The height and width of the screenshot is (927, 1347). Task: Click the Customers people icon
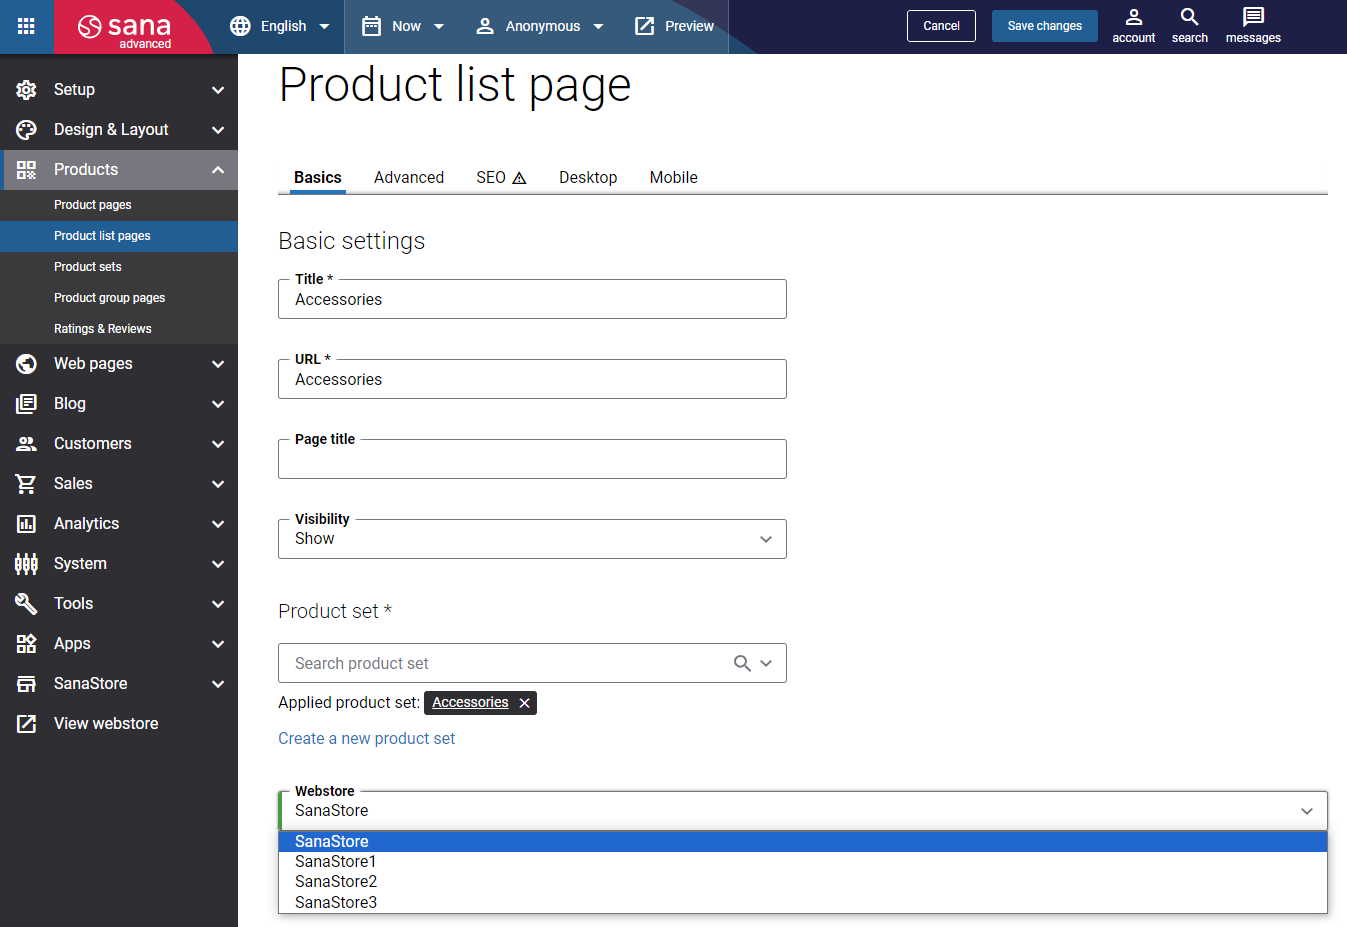[26, 444]
